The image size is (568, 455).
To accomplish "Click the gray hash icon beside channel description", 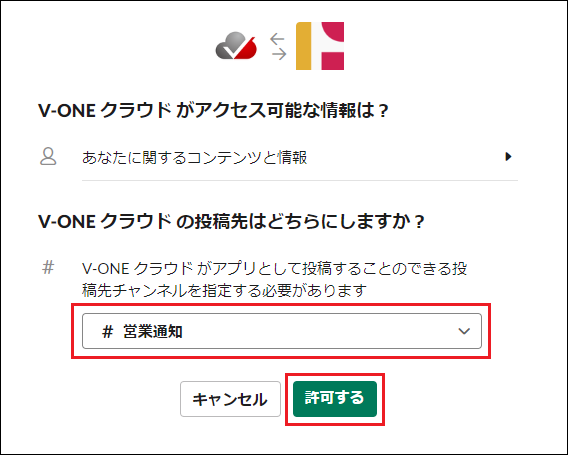I will (48, 268).
